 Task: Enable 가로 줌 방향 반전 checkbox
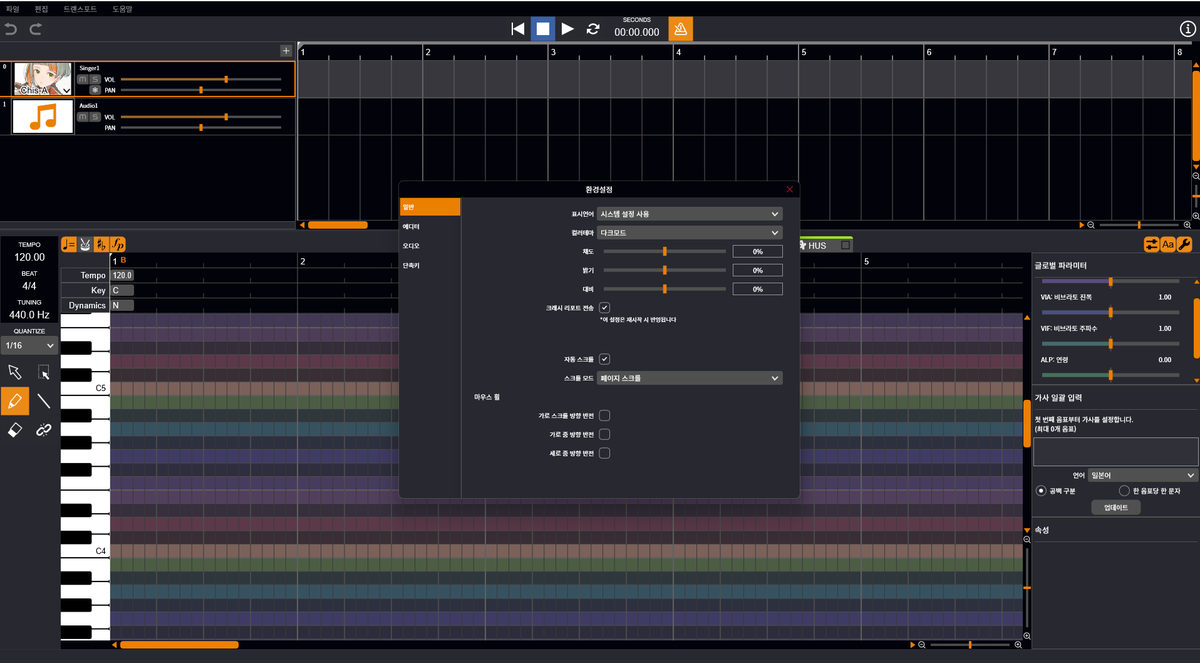604,434
